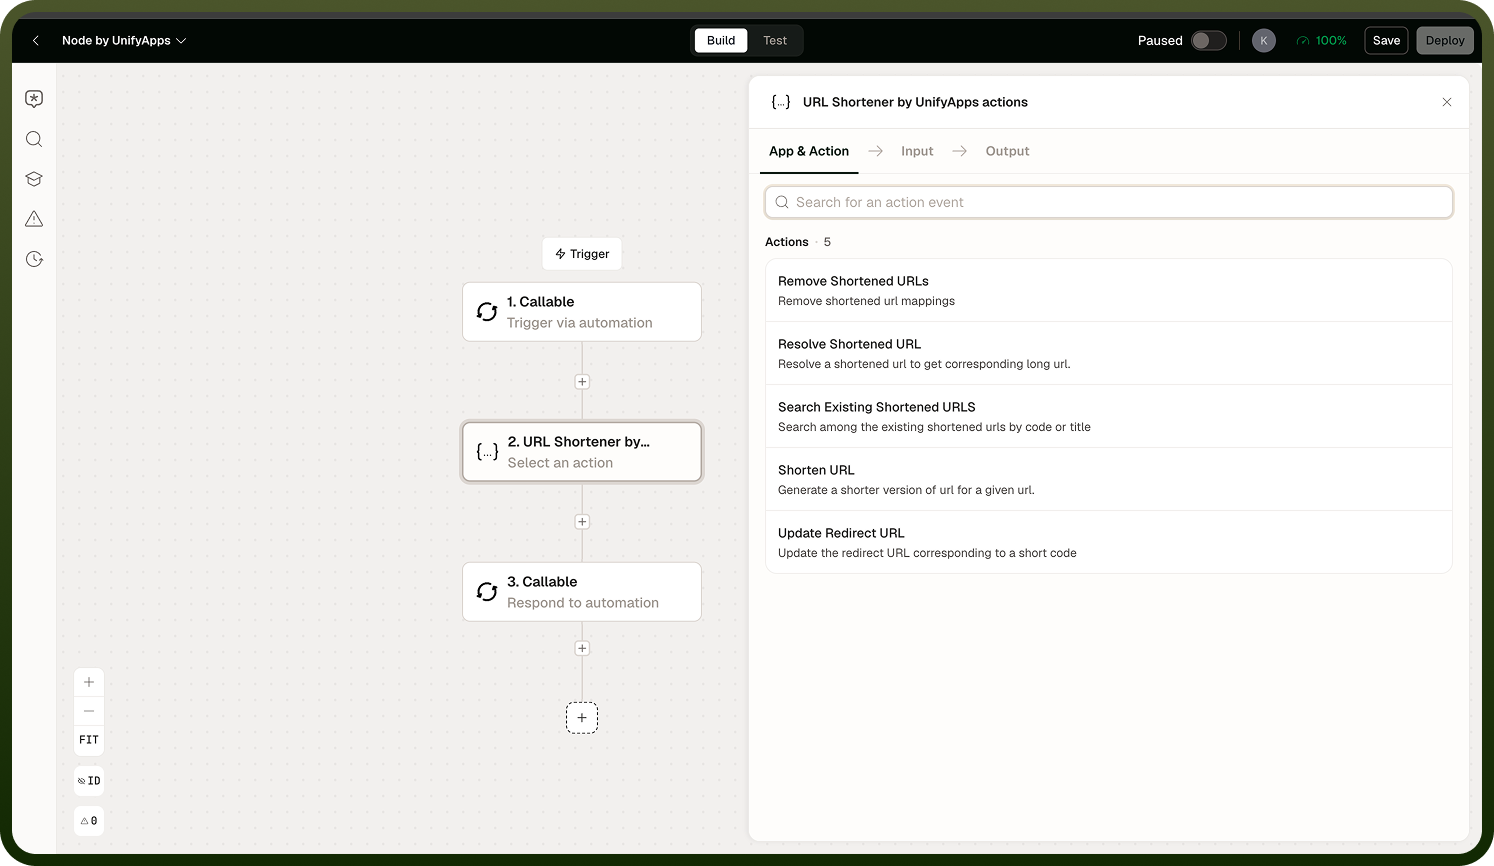The width and height of the screenshot is (1494, 866).
Task: Toggle the Paused automation switch
Action: tap(1208, 41)
